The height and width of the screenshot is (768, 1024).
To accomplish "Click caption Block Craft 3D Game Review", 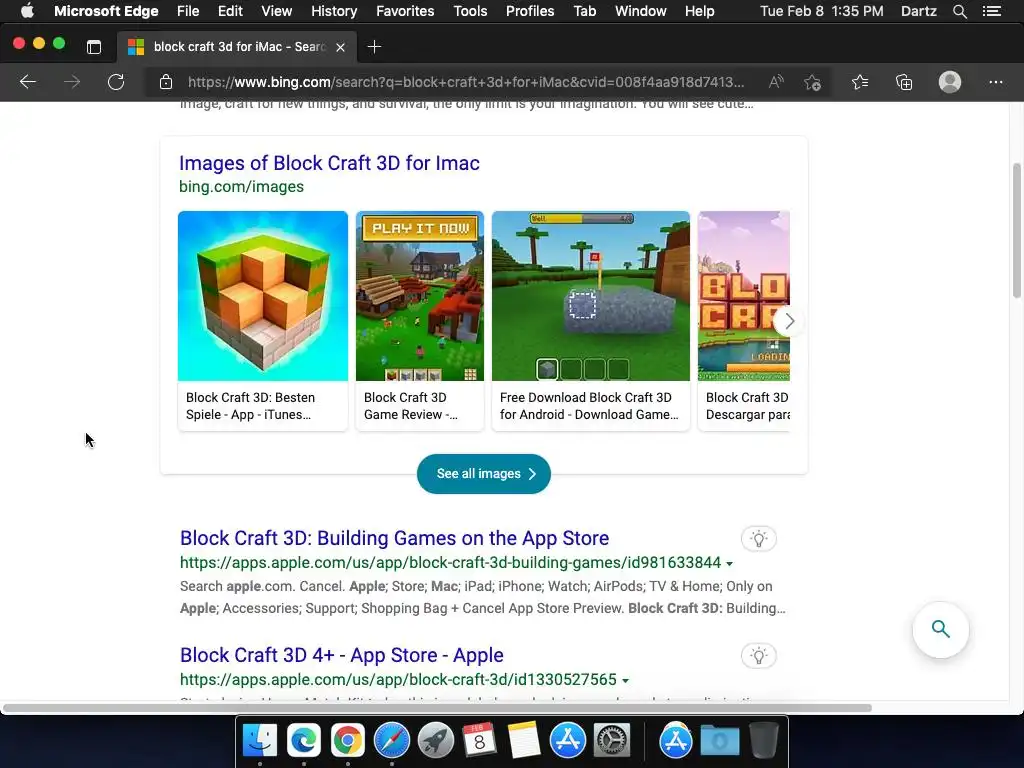I will [x=410, y=406].
